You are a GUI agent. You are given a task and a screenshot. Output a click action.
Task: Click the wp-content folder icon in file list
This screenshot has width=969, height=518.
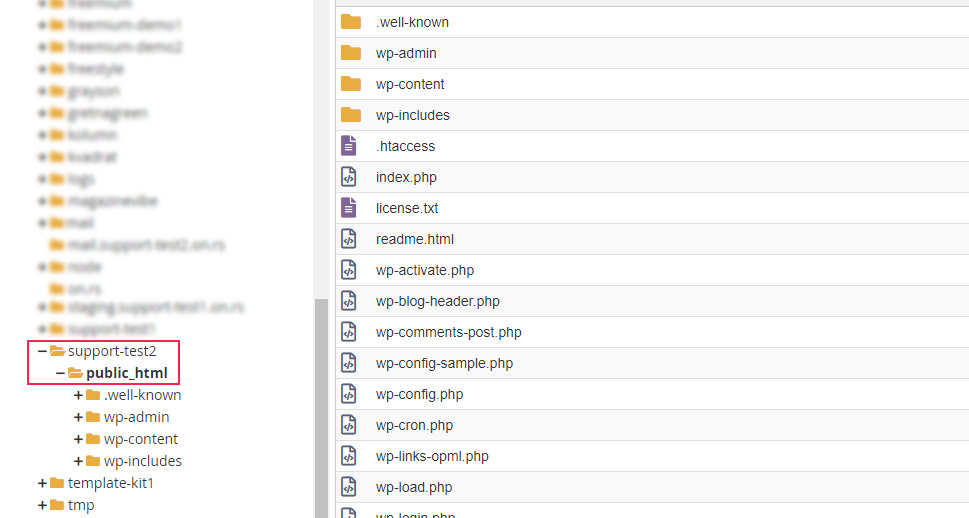click(x=350, y=83)
